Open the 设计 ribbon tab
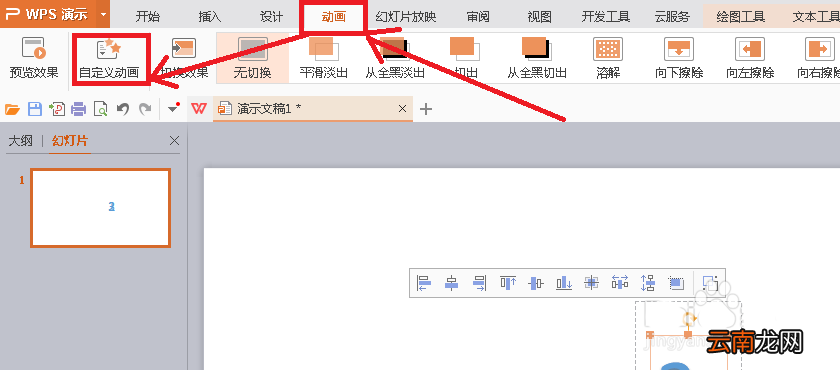840x370 pixels. 272,17
